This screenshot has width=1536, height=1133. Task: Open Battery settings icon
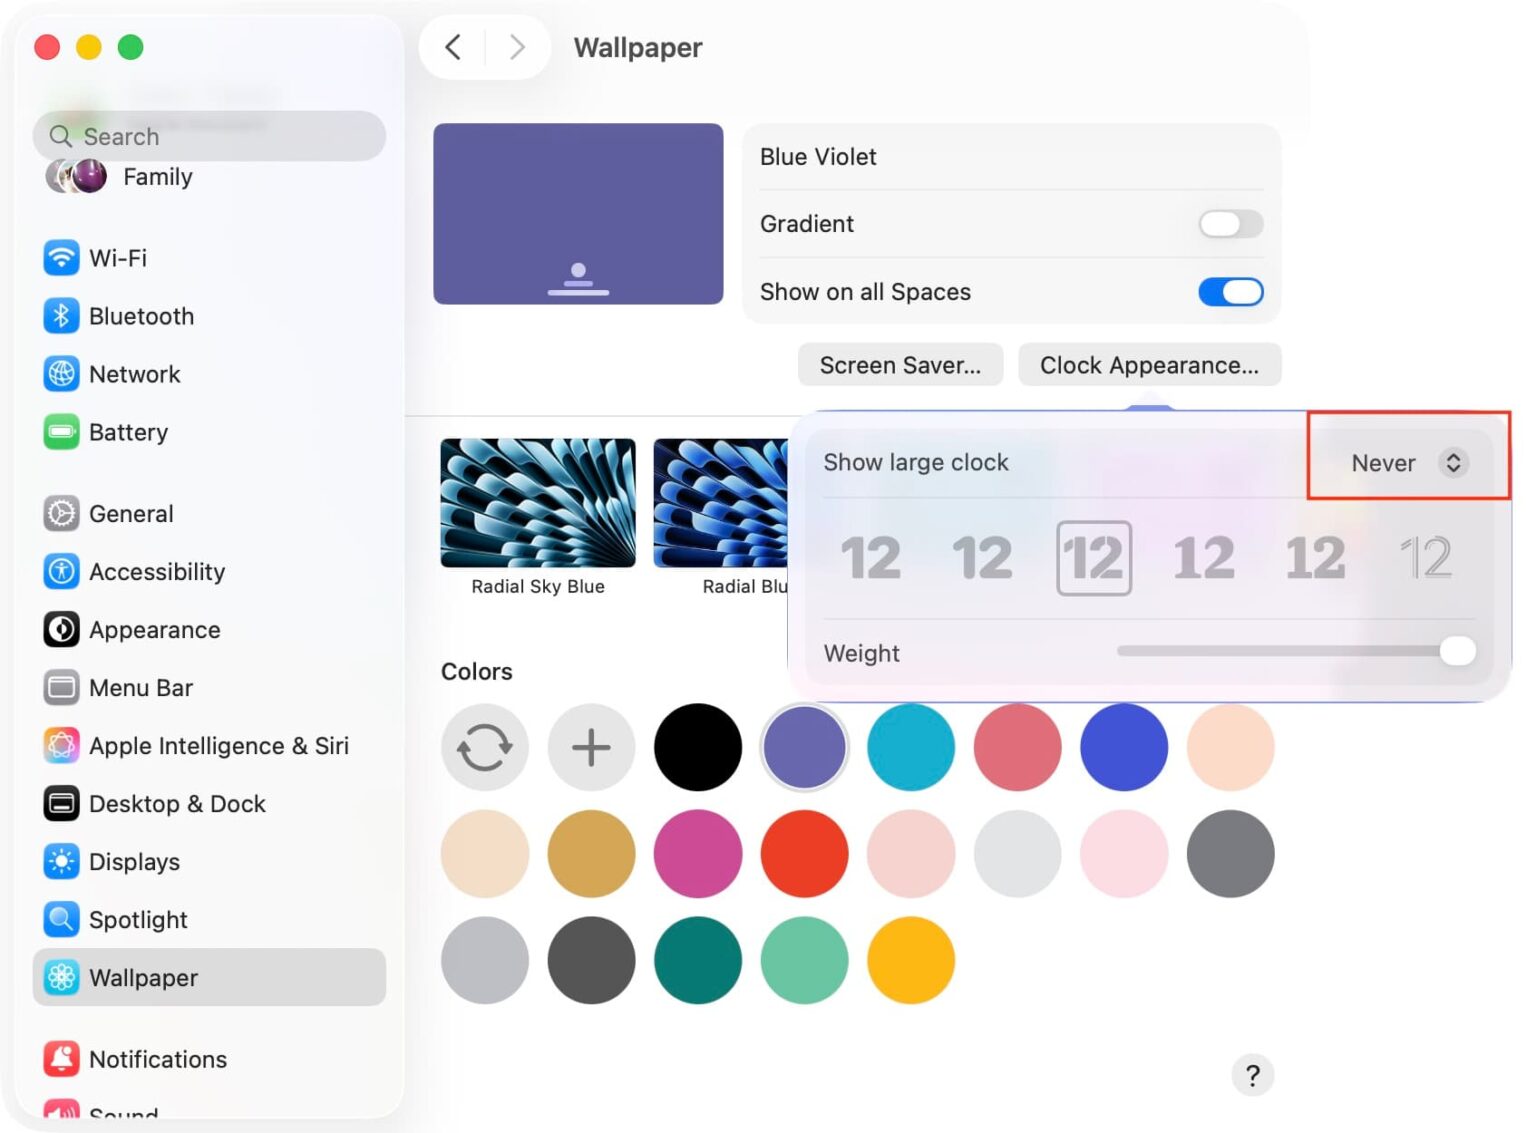61,432
